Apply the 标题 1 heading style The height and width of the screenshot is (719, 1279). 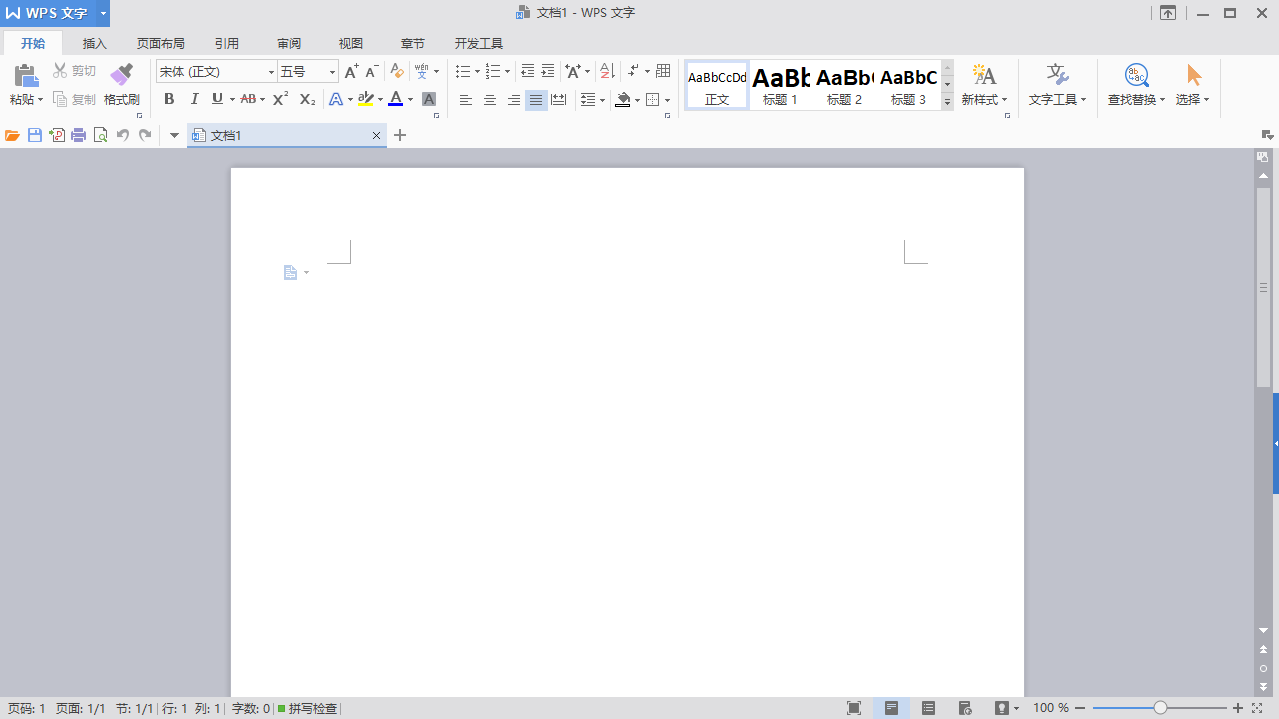pos(780,85)
